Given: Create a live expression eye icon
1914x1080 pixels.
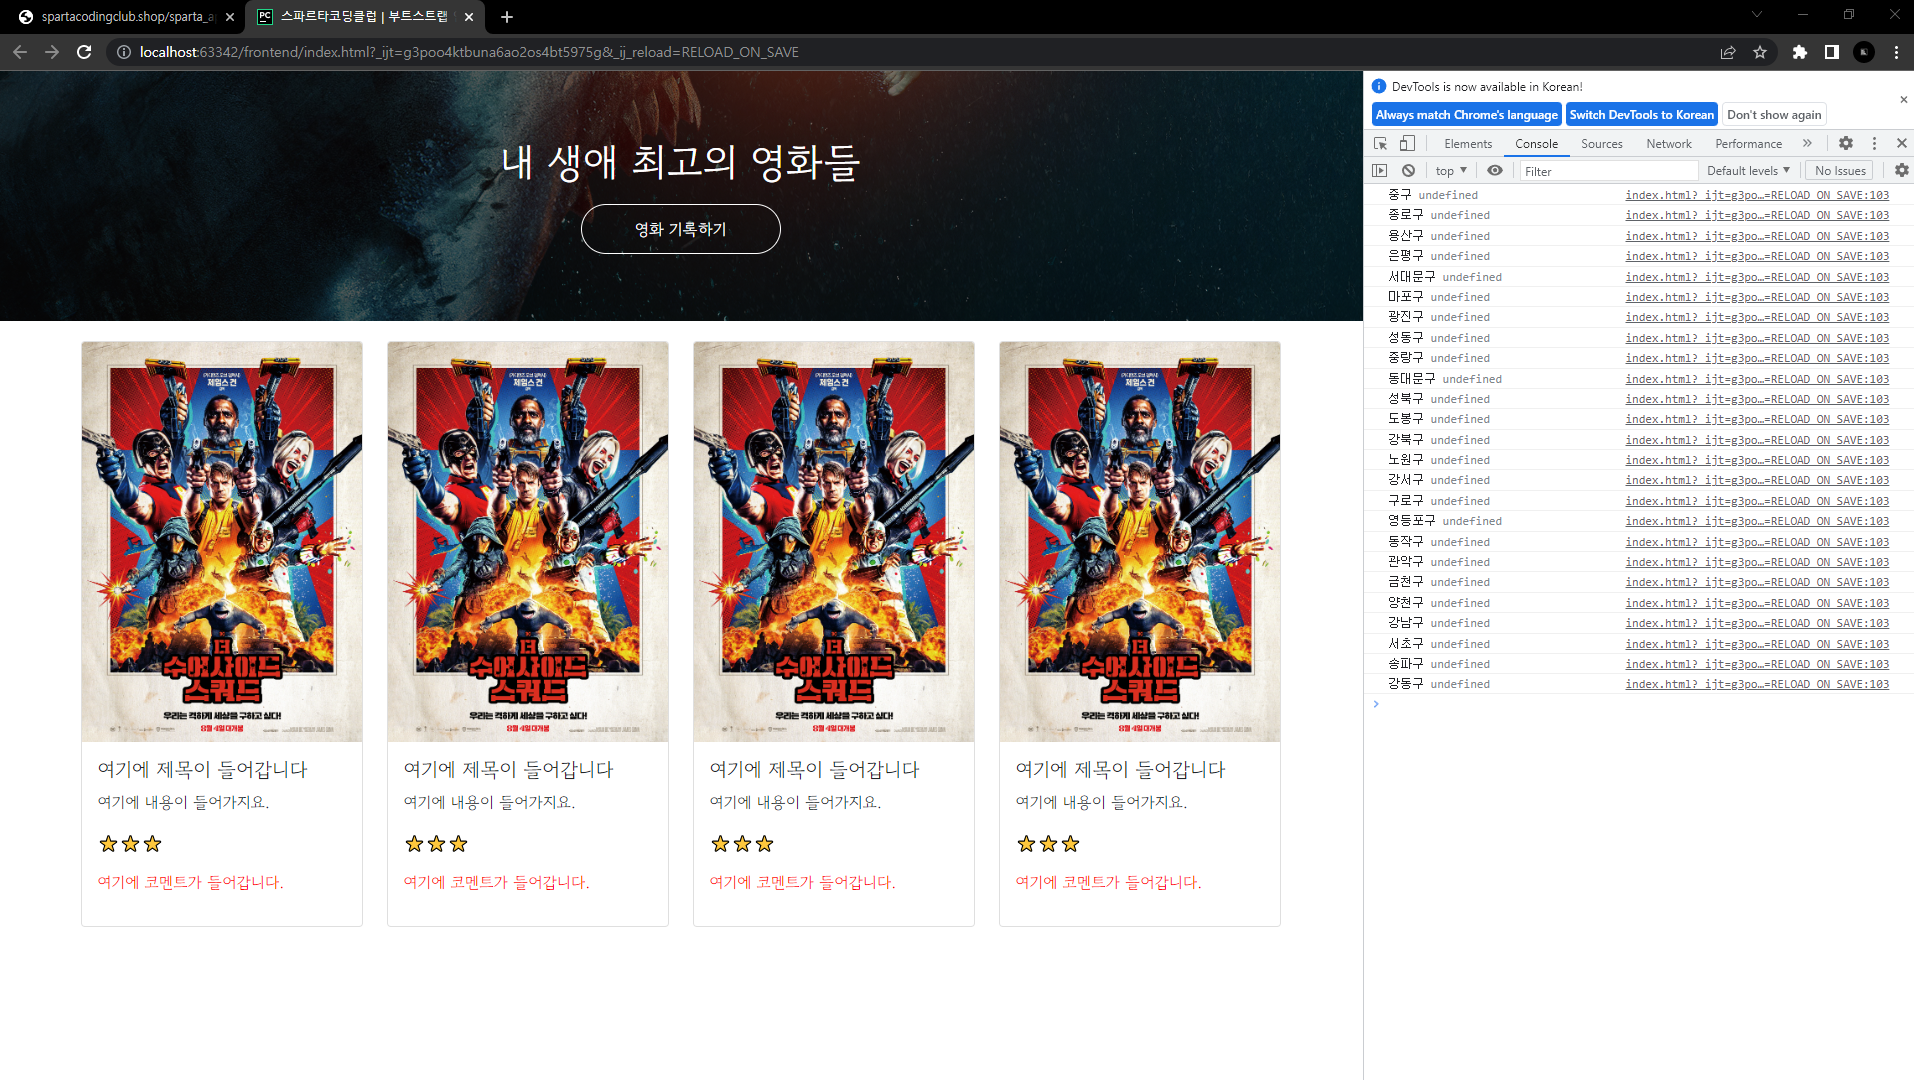Looking at the screenshot, I should tap(1495, 171).
